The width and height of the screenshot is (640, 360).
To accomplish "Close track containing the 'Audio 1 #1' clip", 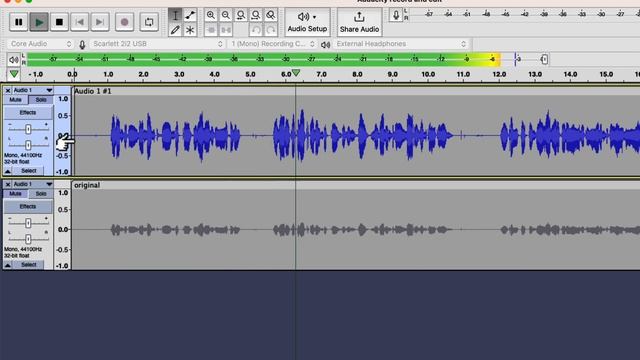I will tap(8, 90).
